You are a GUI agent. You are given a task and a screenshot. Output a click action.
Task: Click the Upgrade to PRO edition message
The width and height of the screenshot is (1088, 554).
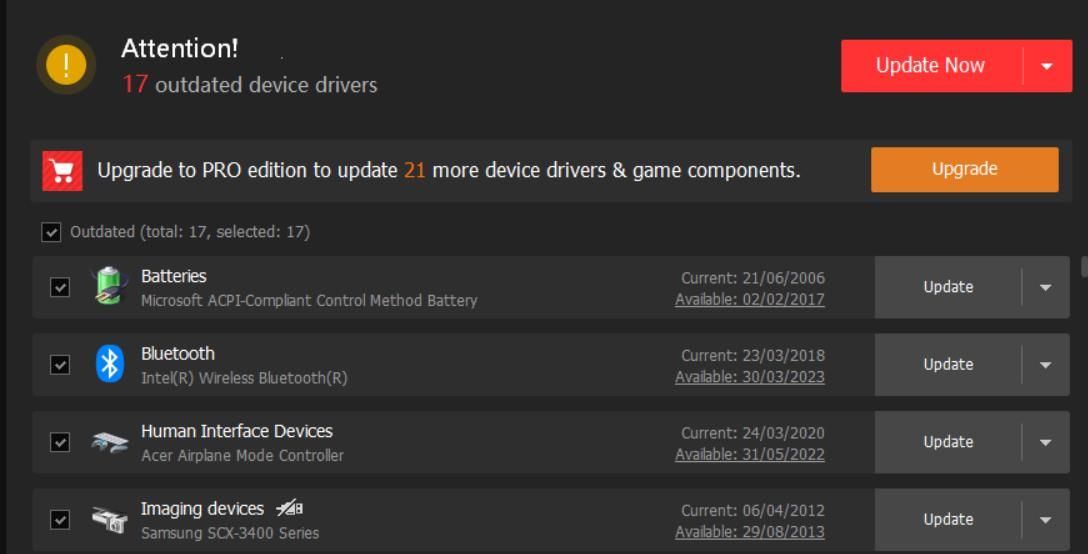pyautogui.click(x=448, y=171)
